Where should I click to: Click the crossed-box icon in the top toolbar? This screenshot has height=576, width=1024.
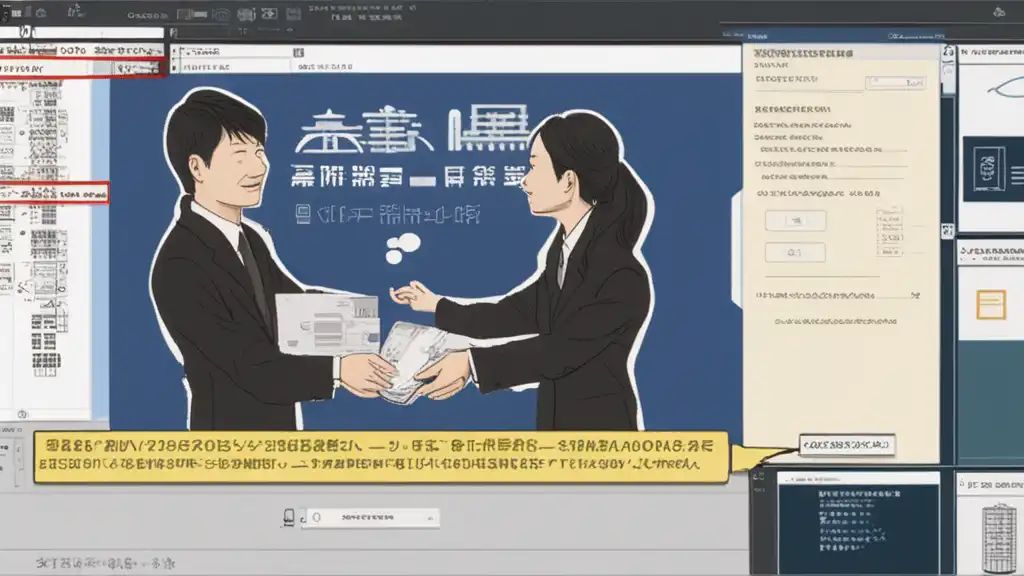(269, 14)
